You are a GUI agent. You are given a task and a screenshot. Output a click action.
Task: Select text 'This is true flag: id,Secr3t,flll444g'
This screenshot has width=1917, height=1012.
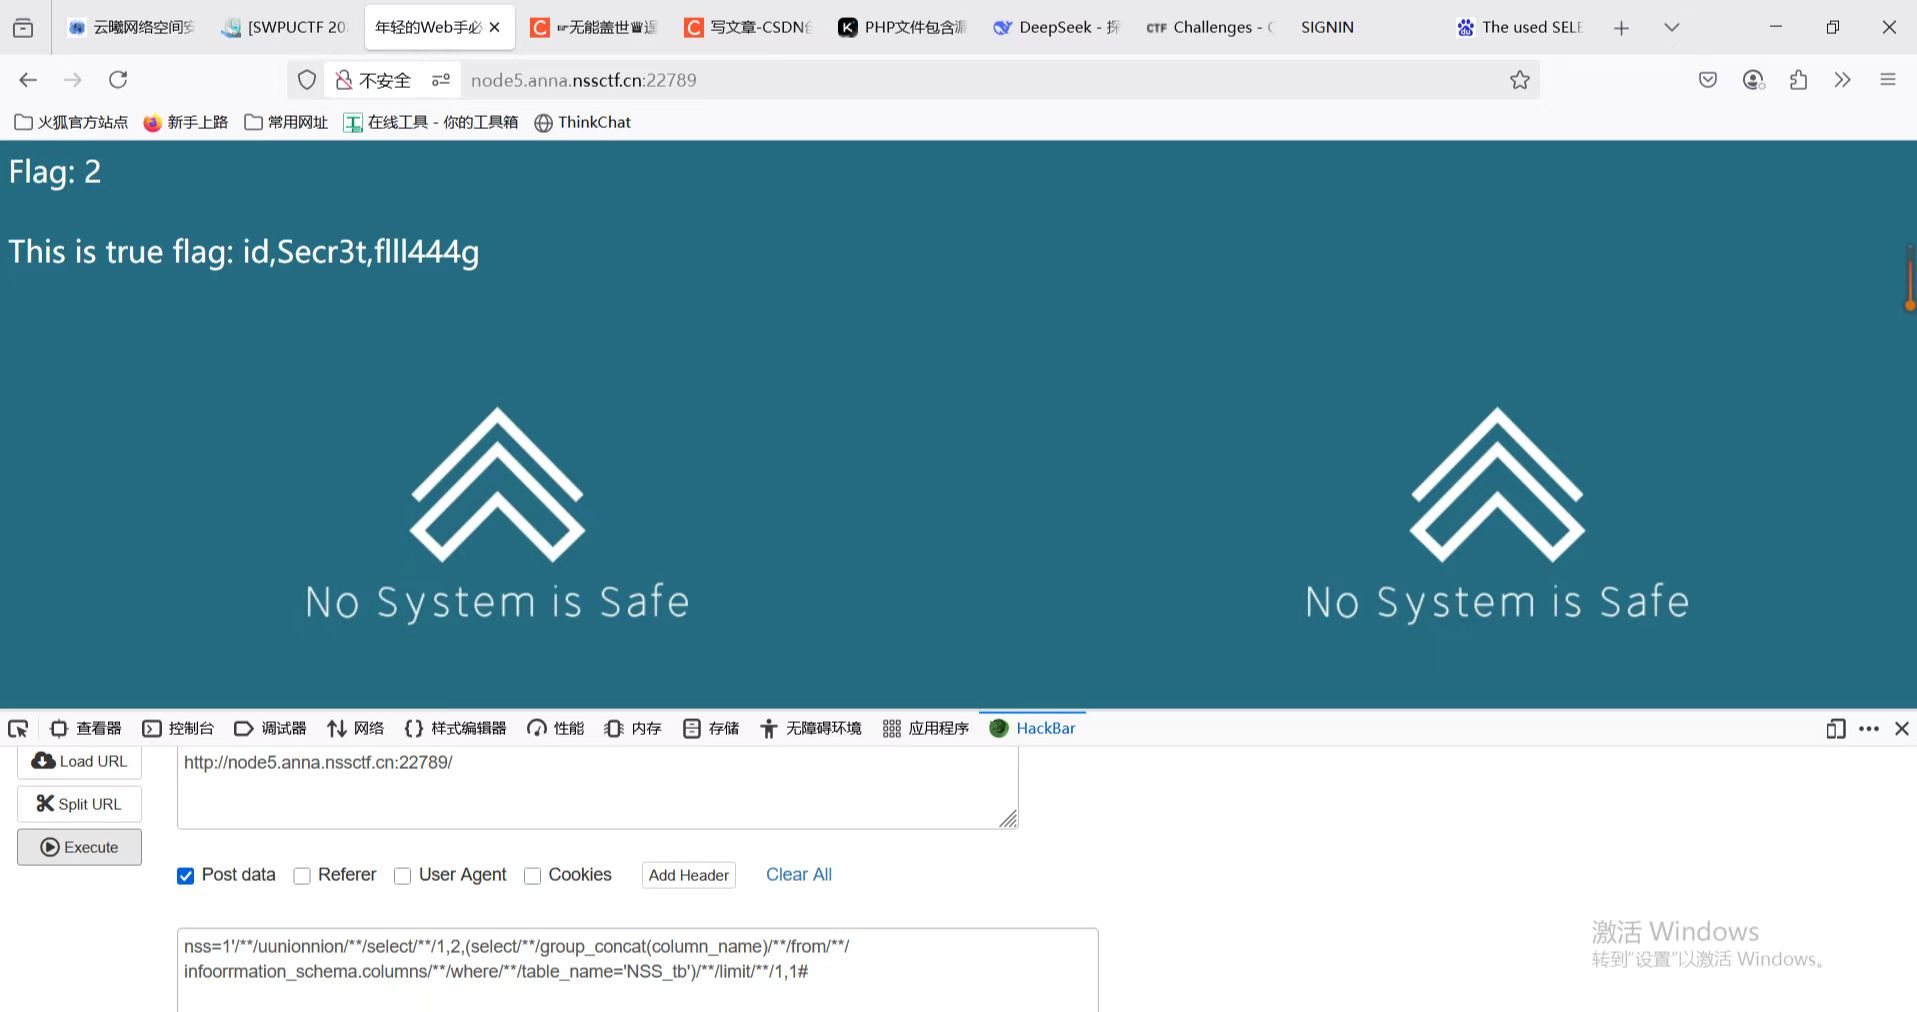coord(244,251)
